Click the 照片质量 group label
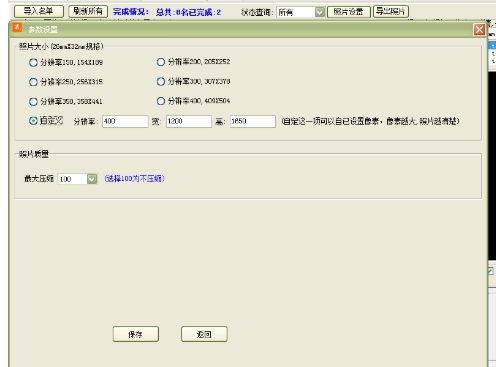 point(34,154)
